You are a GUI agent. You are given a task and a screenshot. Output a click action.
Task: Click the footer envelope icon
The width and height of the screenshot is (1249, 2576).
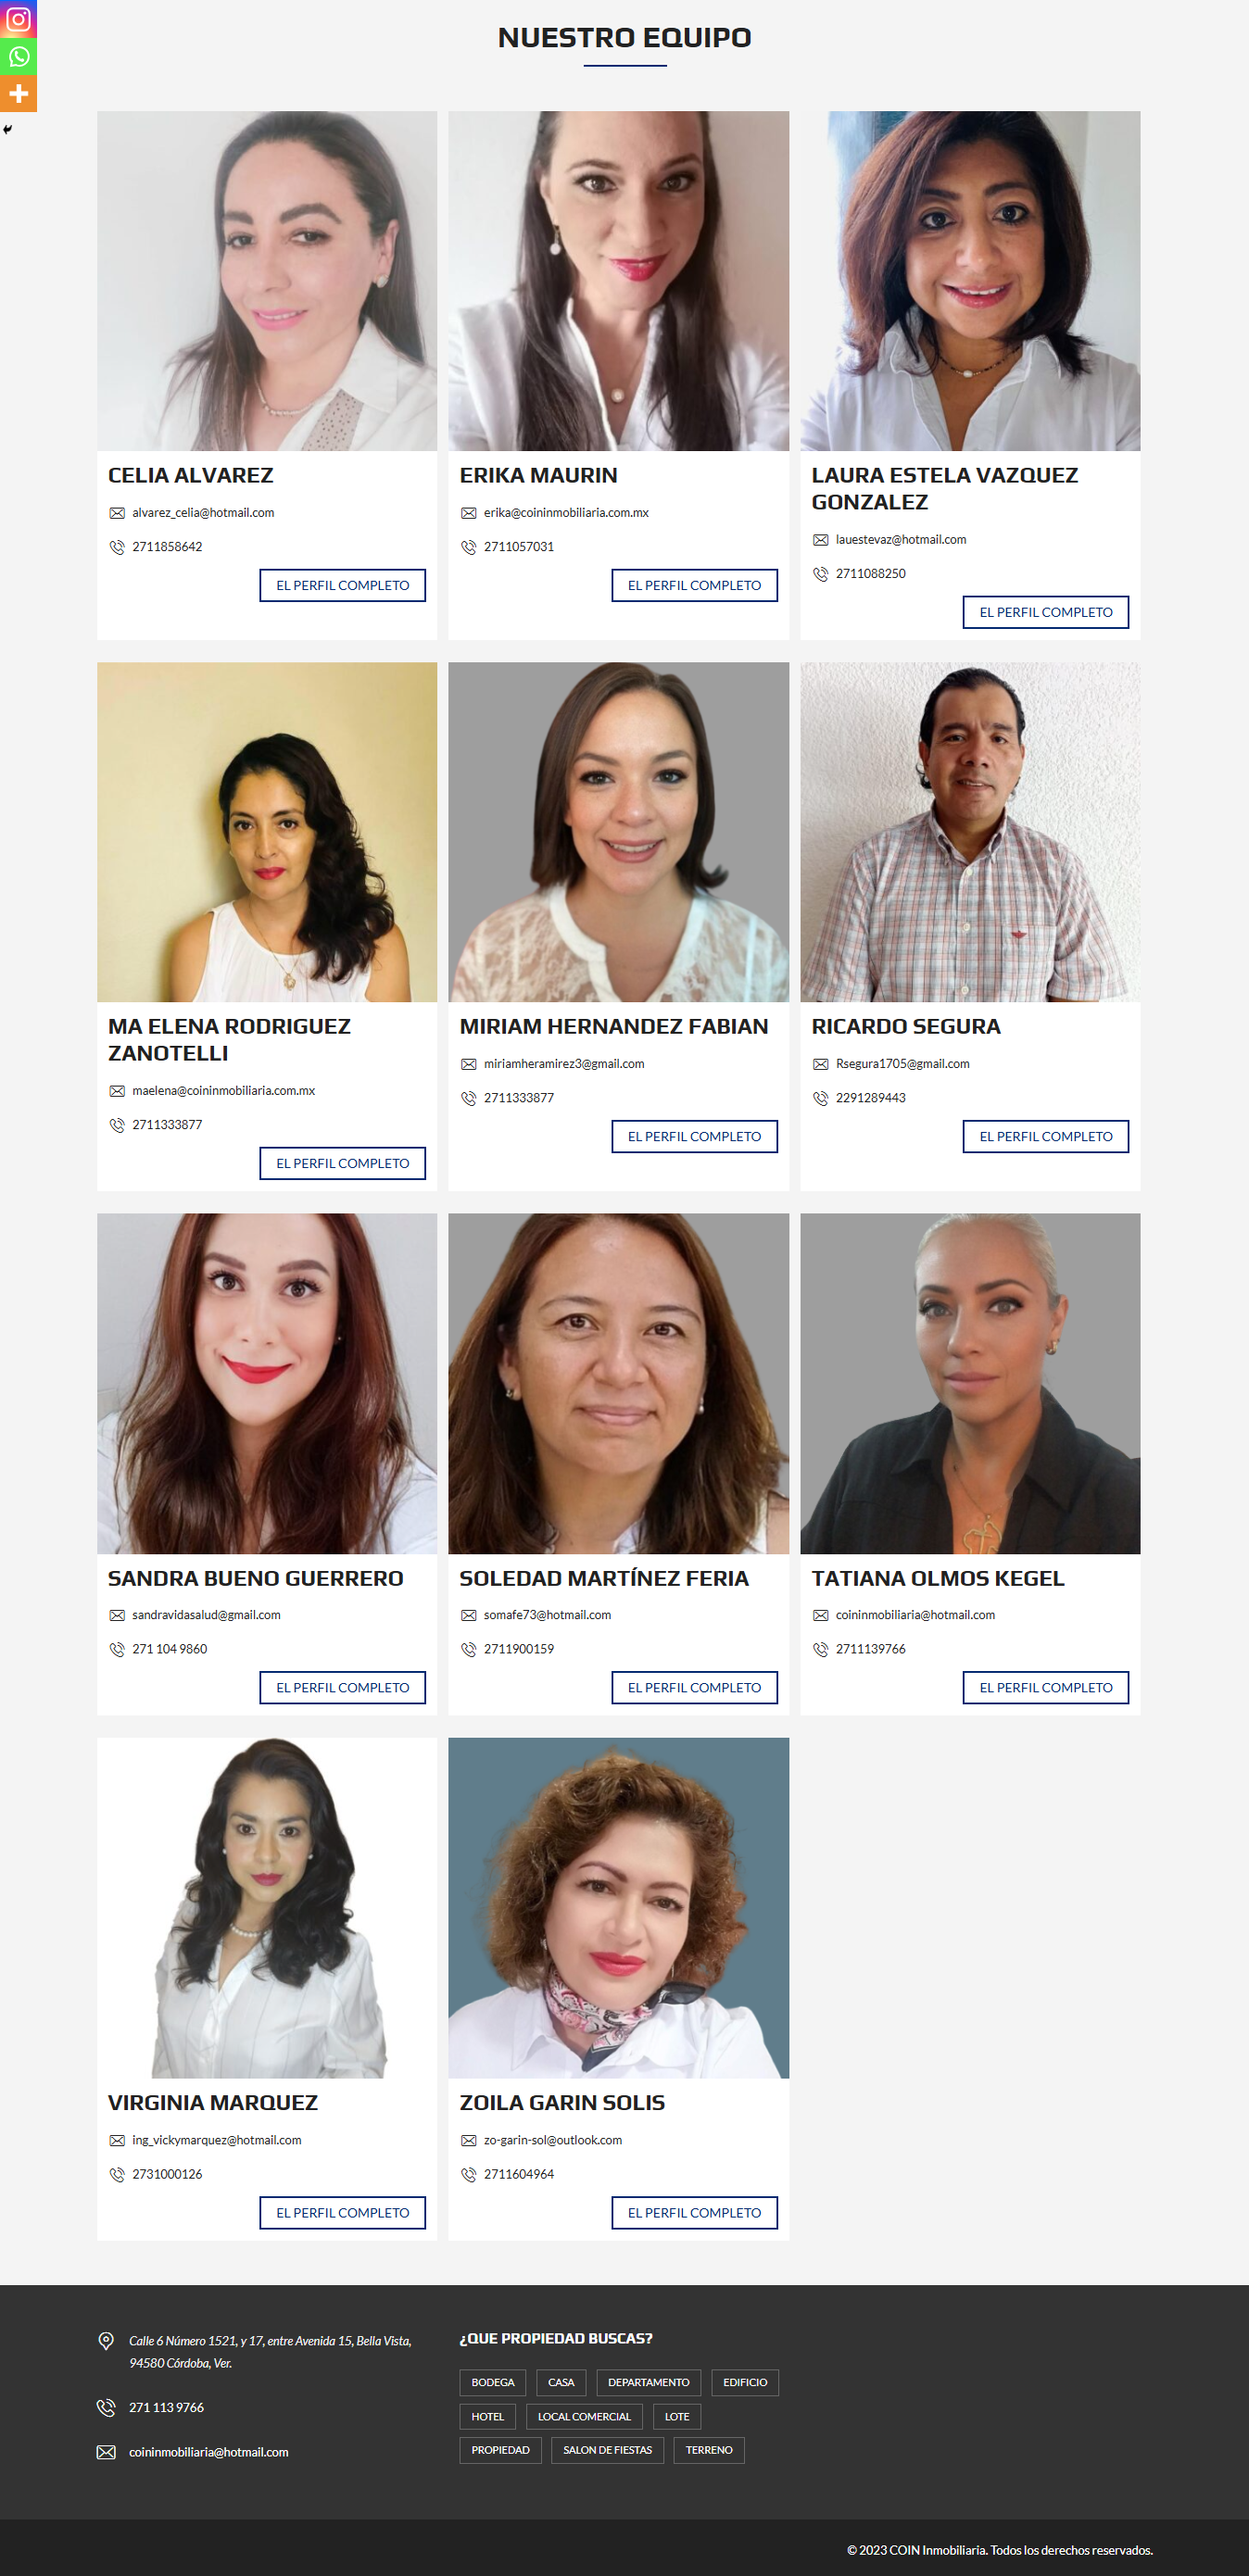(106, 2452)
